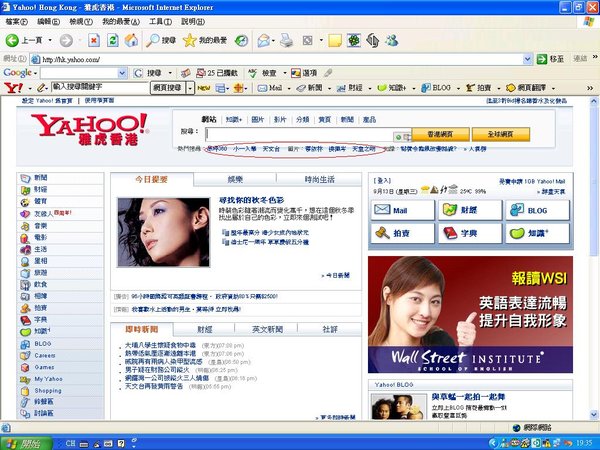Switch to the 社評 news tab

pos(330,329)
